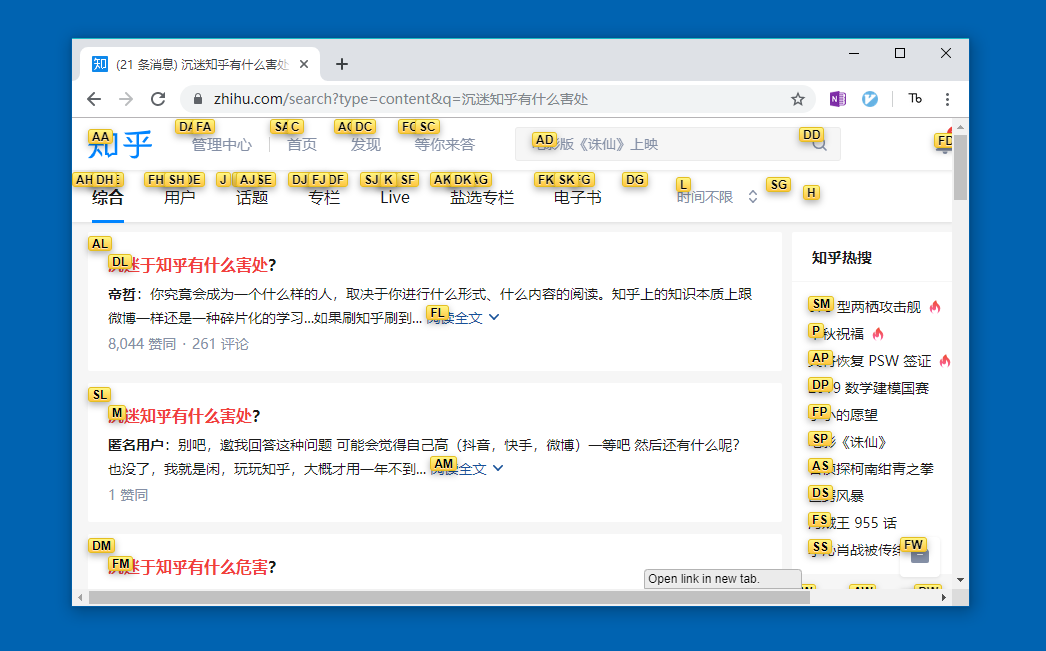This screenshot has width=1046, height=651.
Task: Click the 知乎热搜 heading
Action: pos(842,257)
